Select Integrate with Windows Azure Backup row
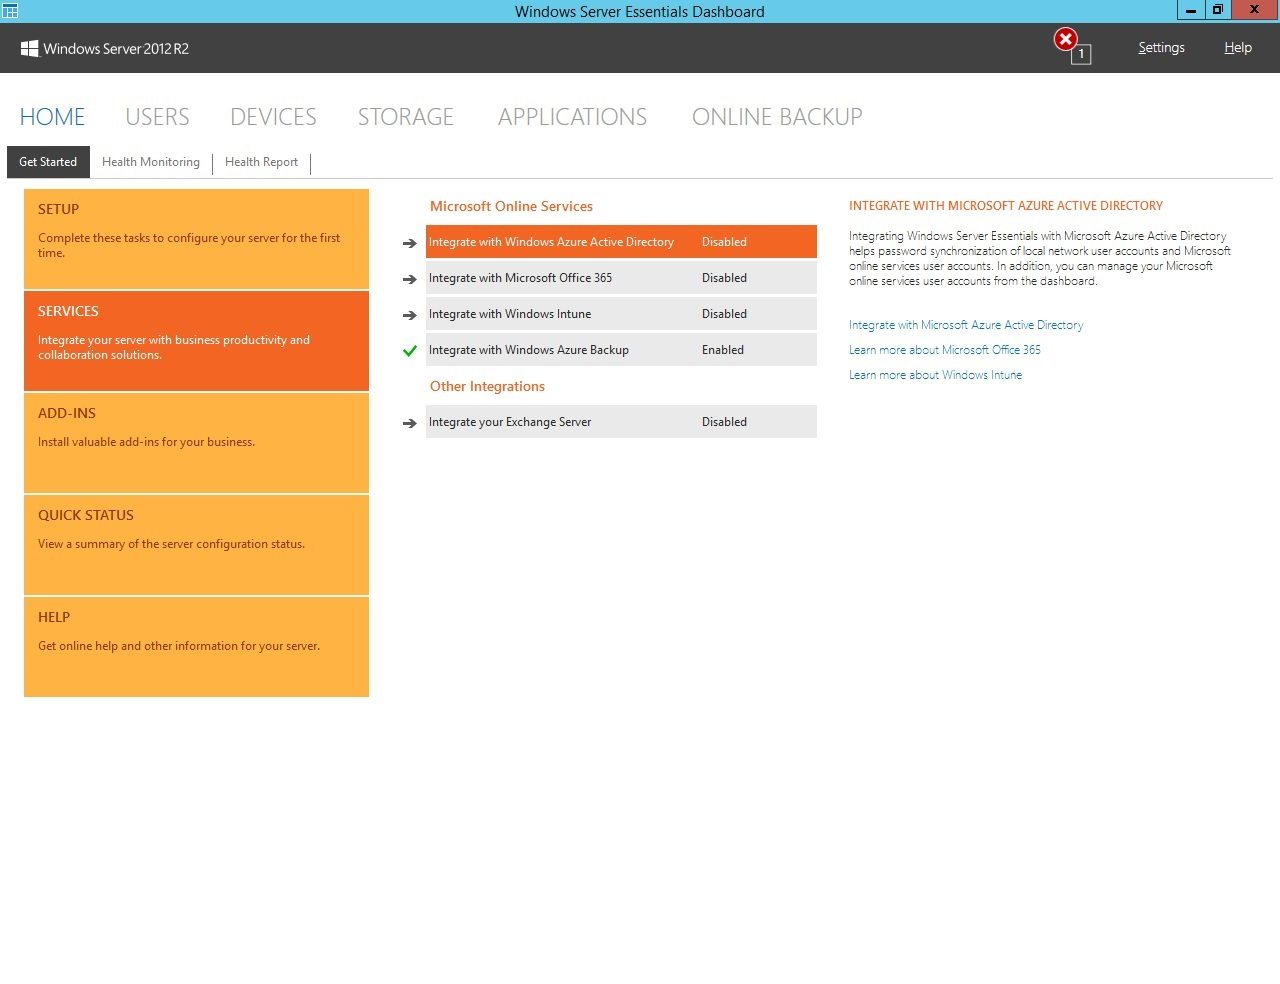Screen dimensions: 1280x984 tap(621, 350)
